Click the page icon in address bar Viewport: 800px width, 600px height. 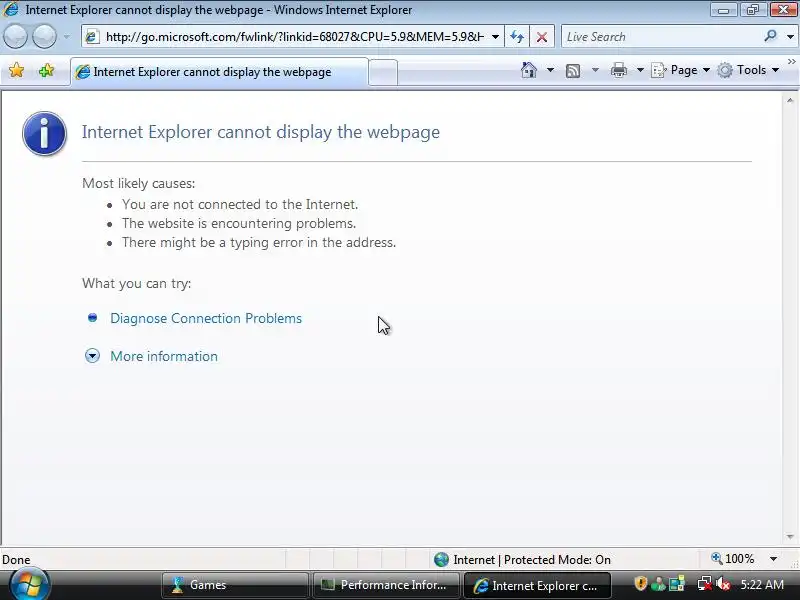[92, 37]
